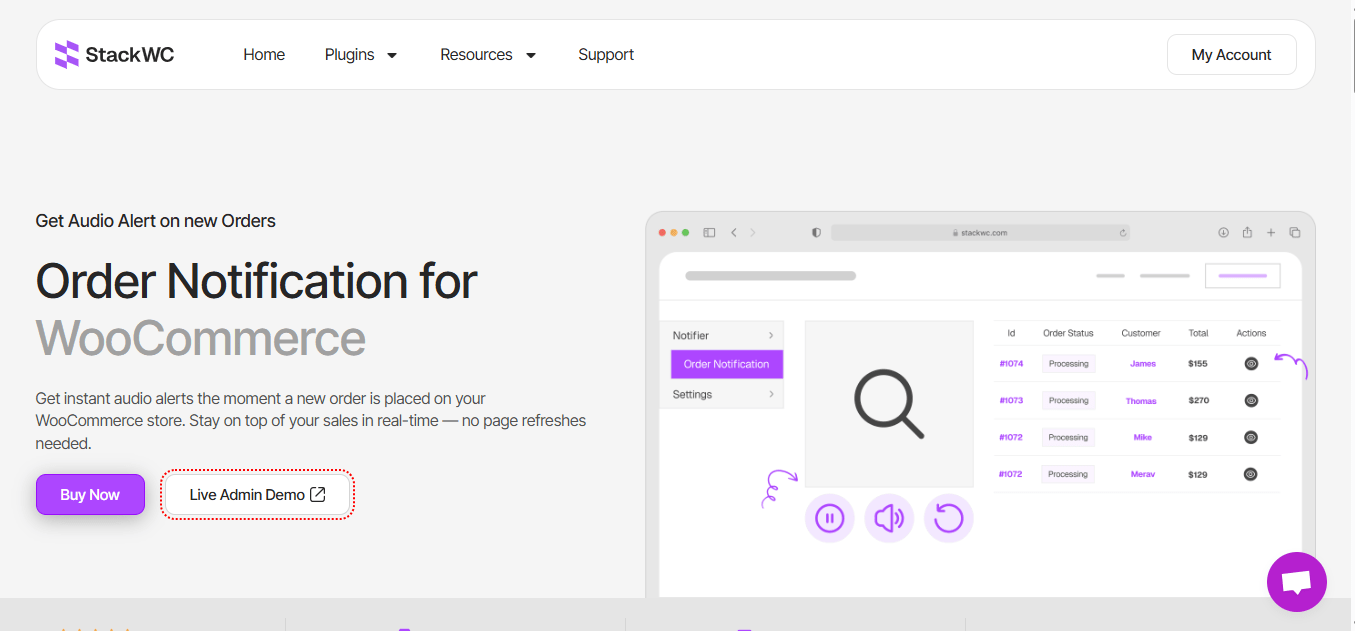Toggle the eye icon for James's order
Image resolution: width=1355 pixels, height=631 pixels.
1250,364
